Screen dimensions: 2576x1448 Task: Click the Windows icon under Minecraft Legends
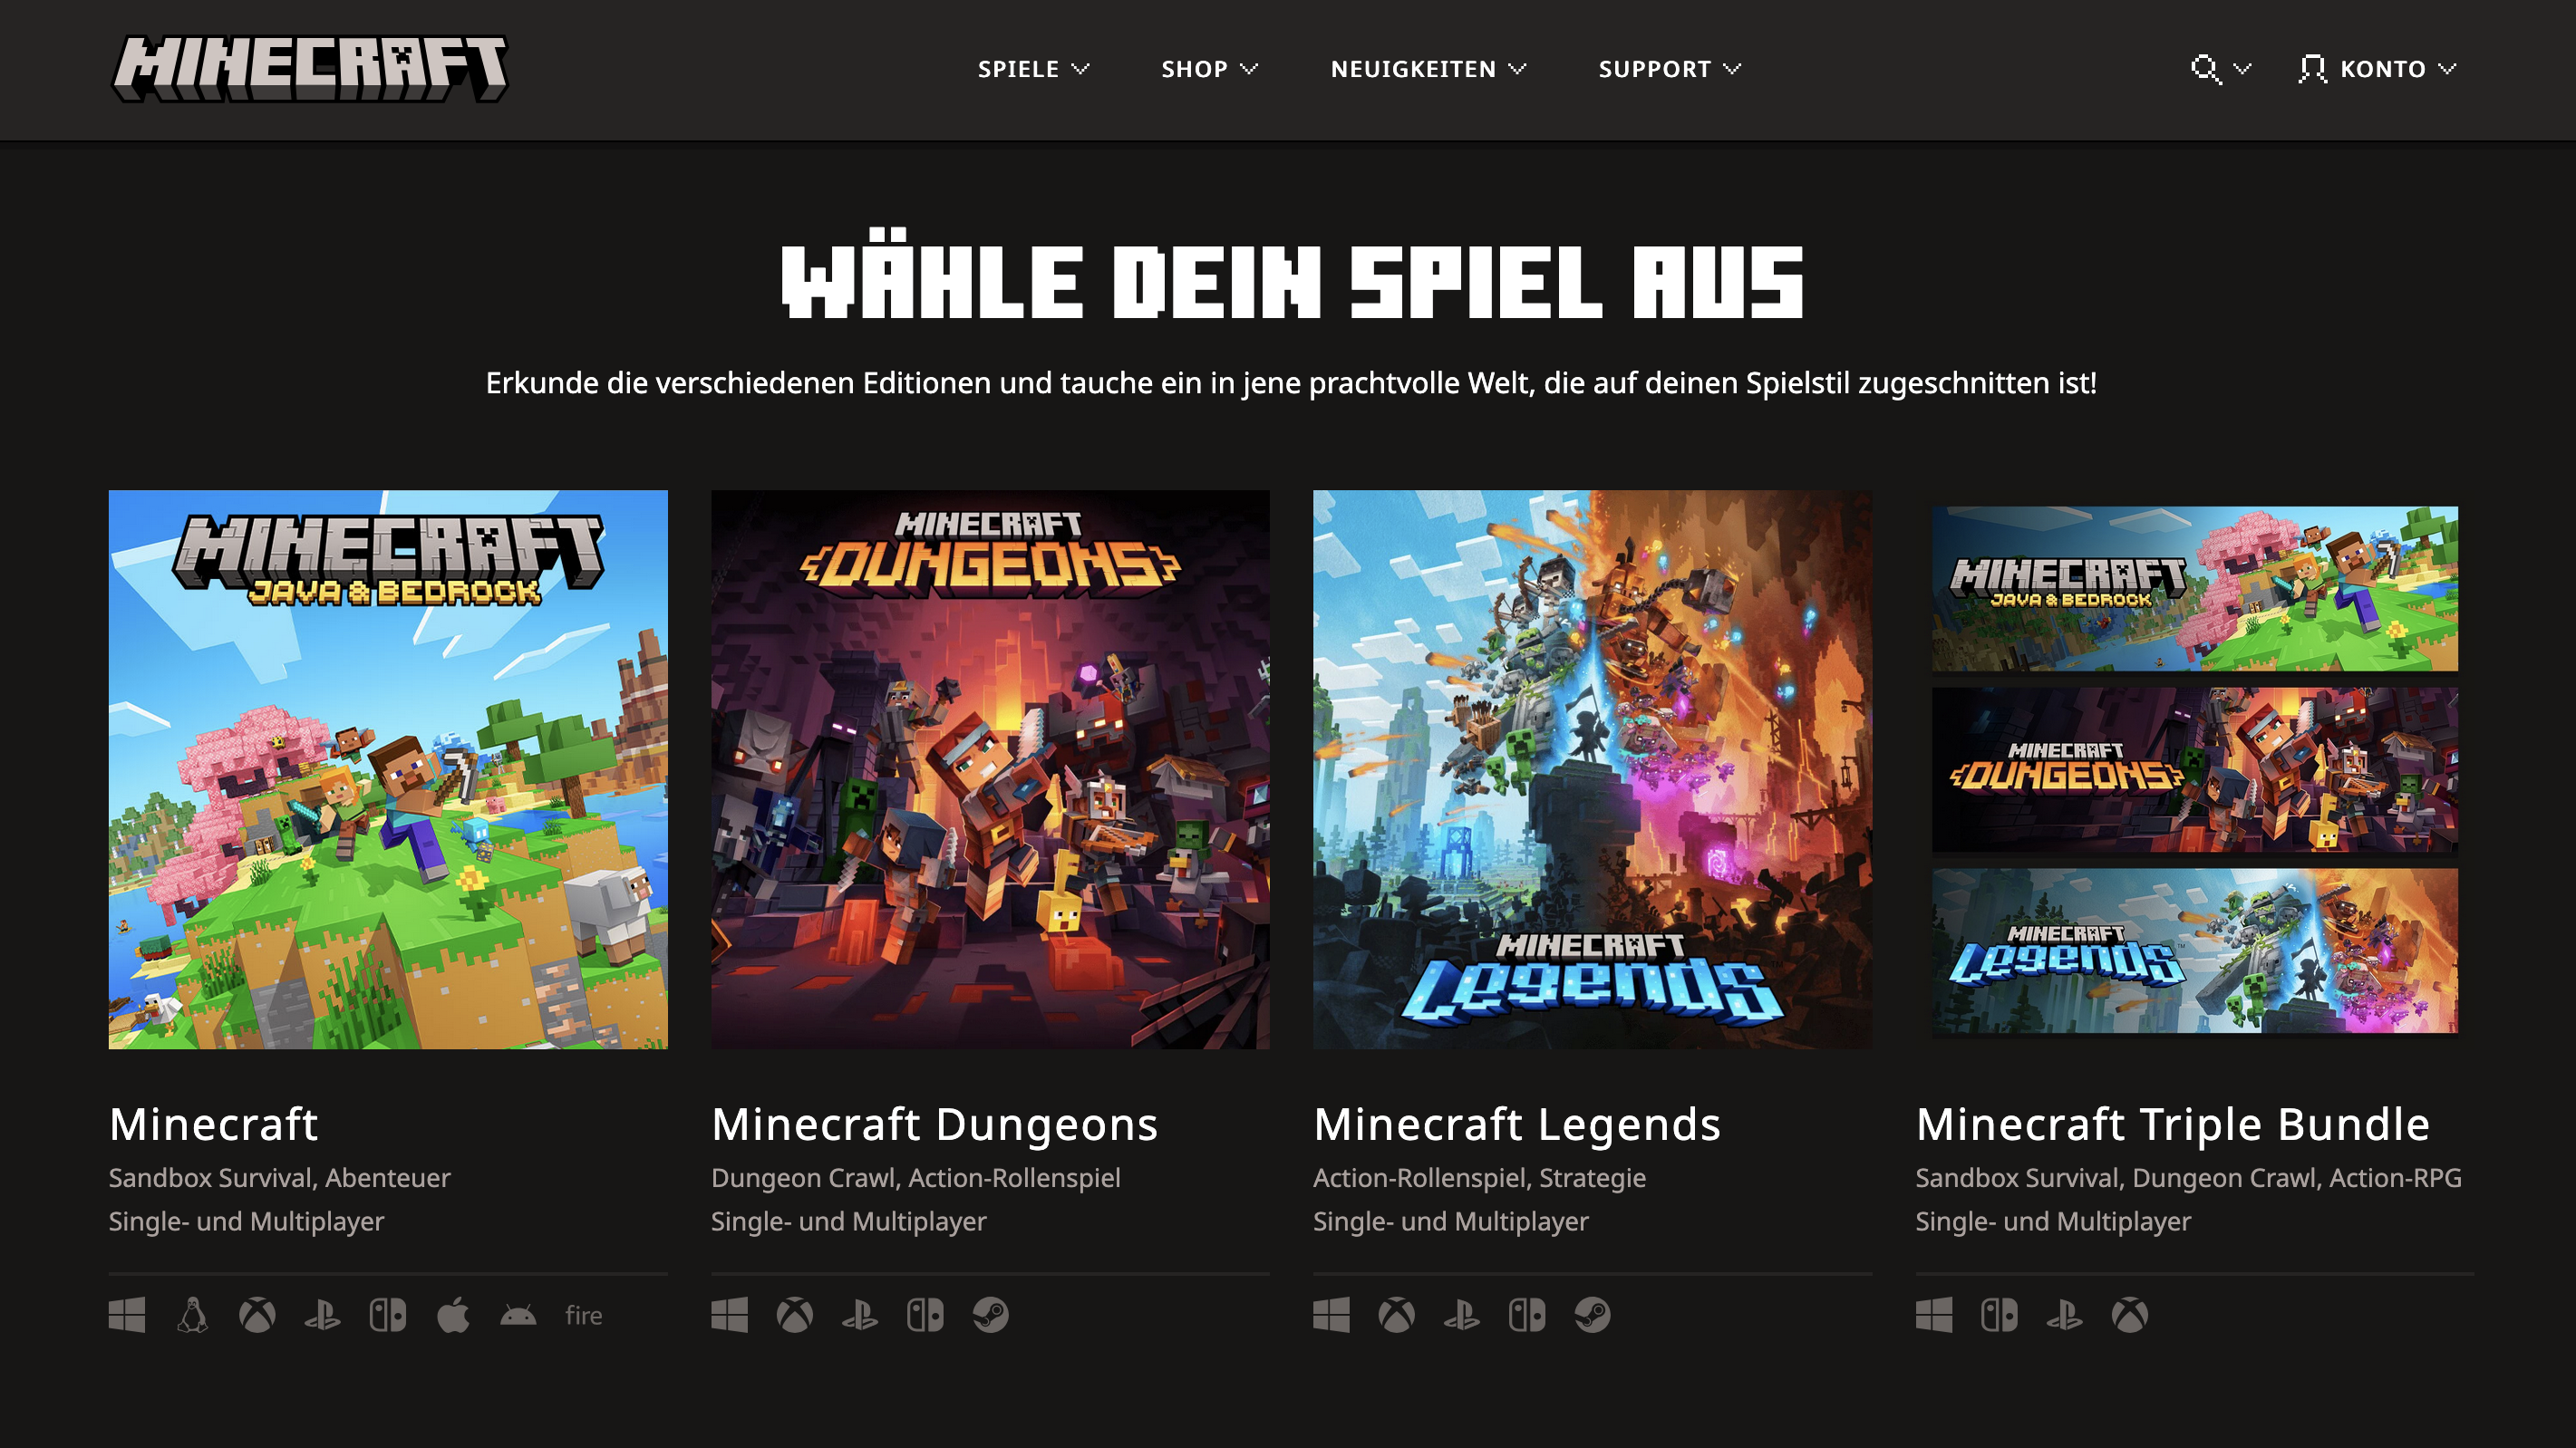[1331, 1315]
